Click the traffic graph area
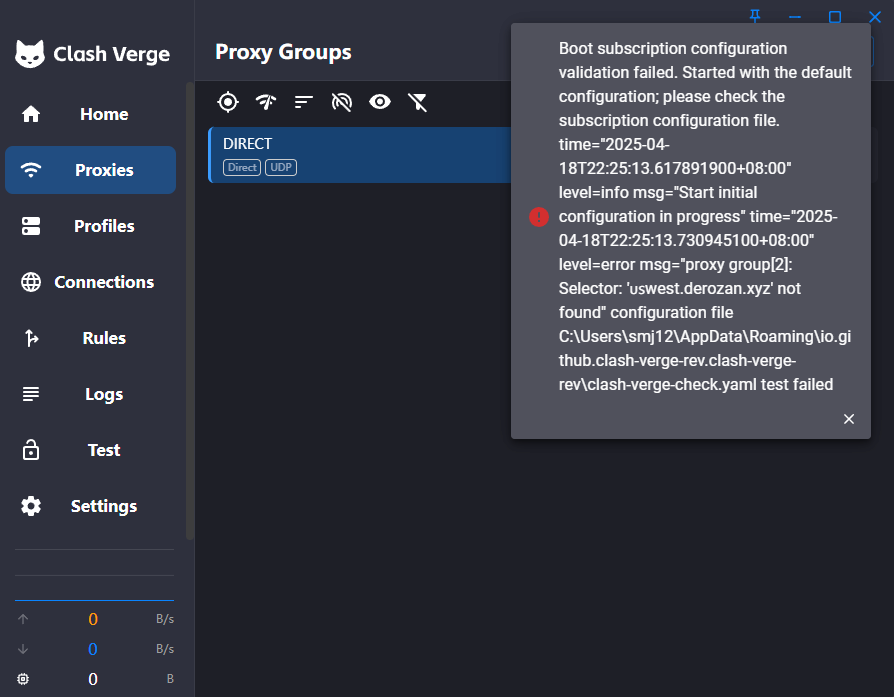 tap(94, 575)
